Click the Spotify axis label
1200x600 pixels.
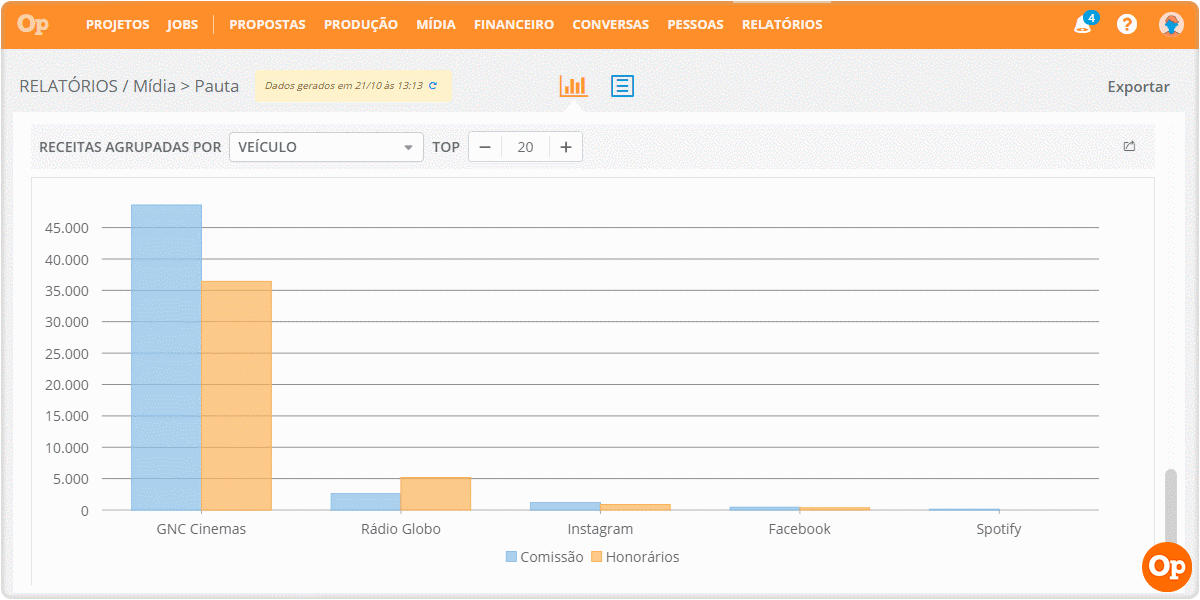point(999,529)
